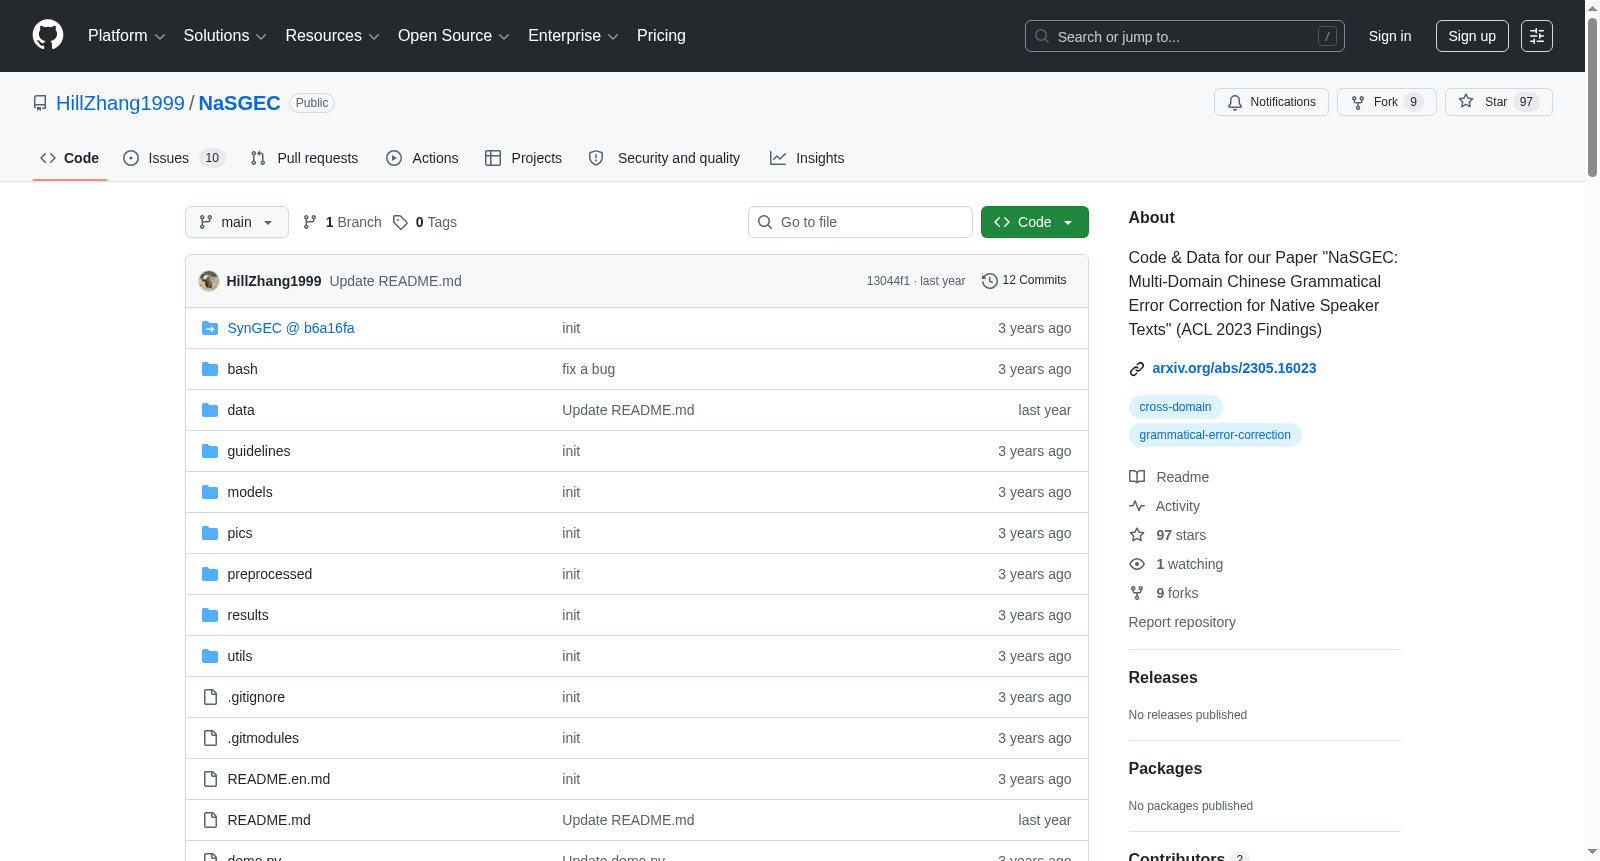
Task: Expand the Solutions menu
Action: [225, 36]
